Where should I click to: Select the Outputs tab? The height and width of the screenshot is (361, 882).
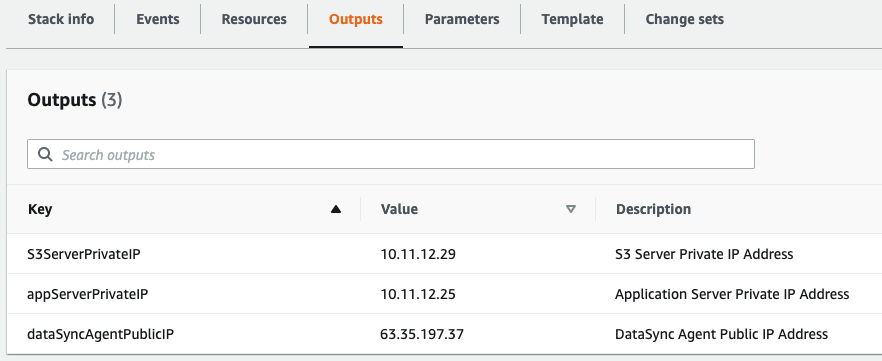pos(356,19)
